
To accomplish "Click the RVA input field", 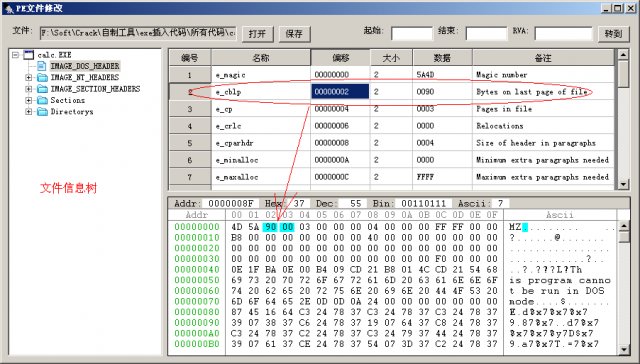I will pos(563,34).
